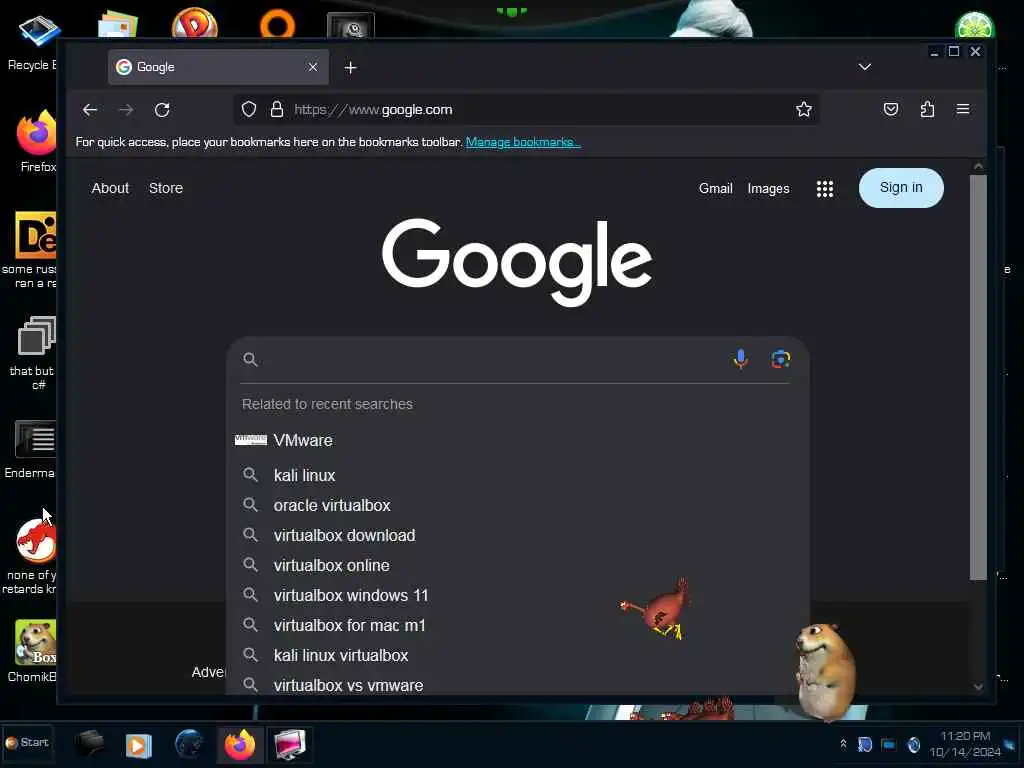Open the Store link
Screen dimensions: 1024x768
165,188
